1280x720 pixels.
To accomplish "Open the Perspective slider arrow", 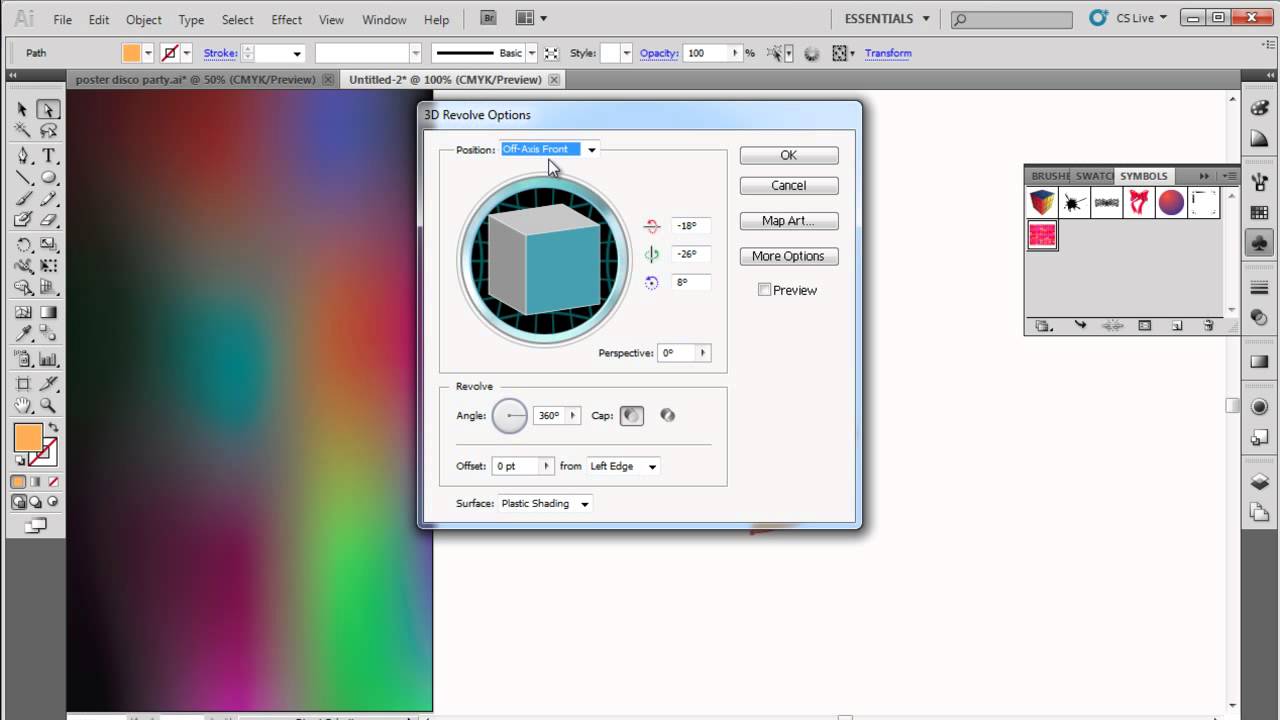I will pos(703,353).
